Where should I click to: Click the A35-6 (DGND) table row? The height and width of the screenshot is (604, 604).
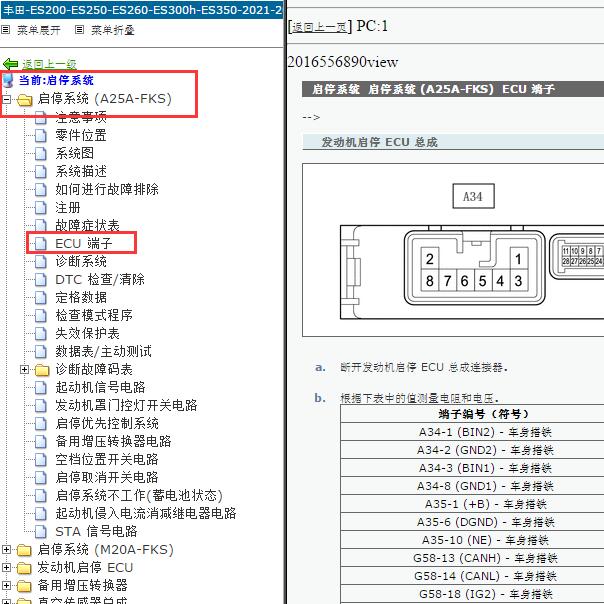pos(472,522)
